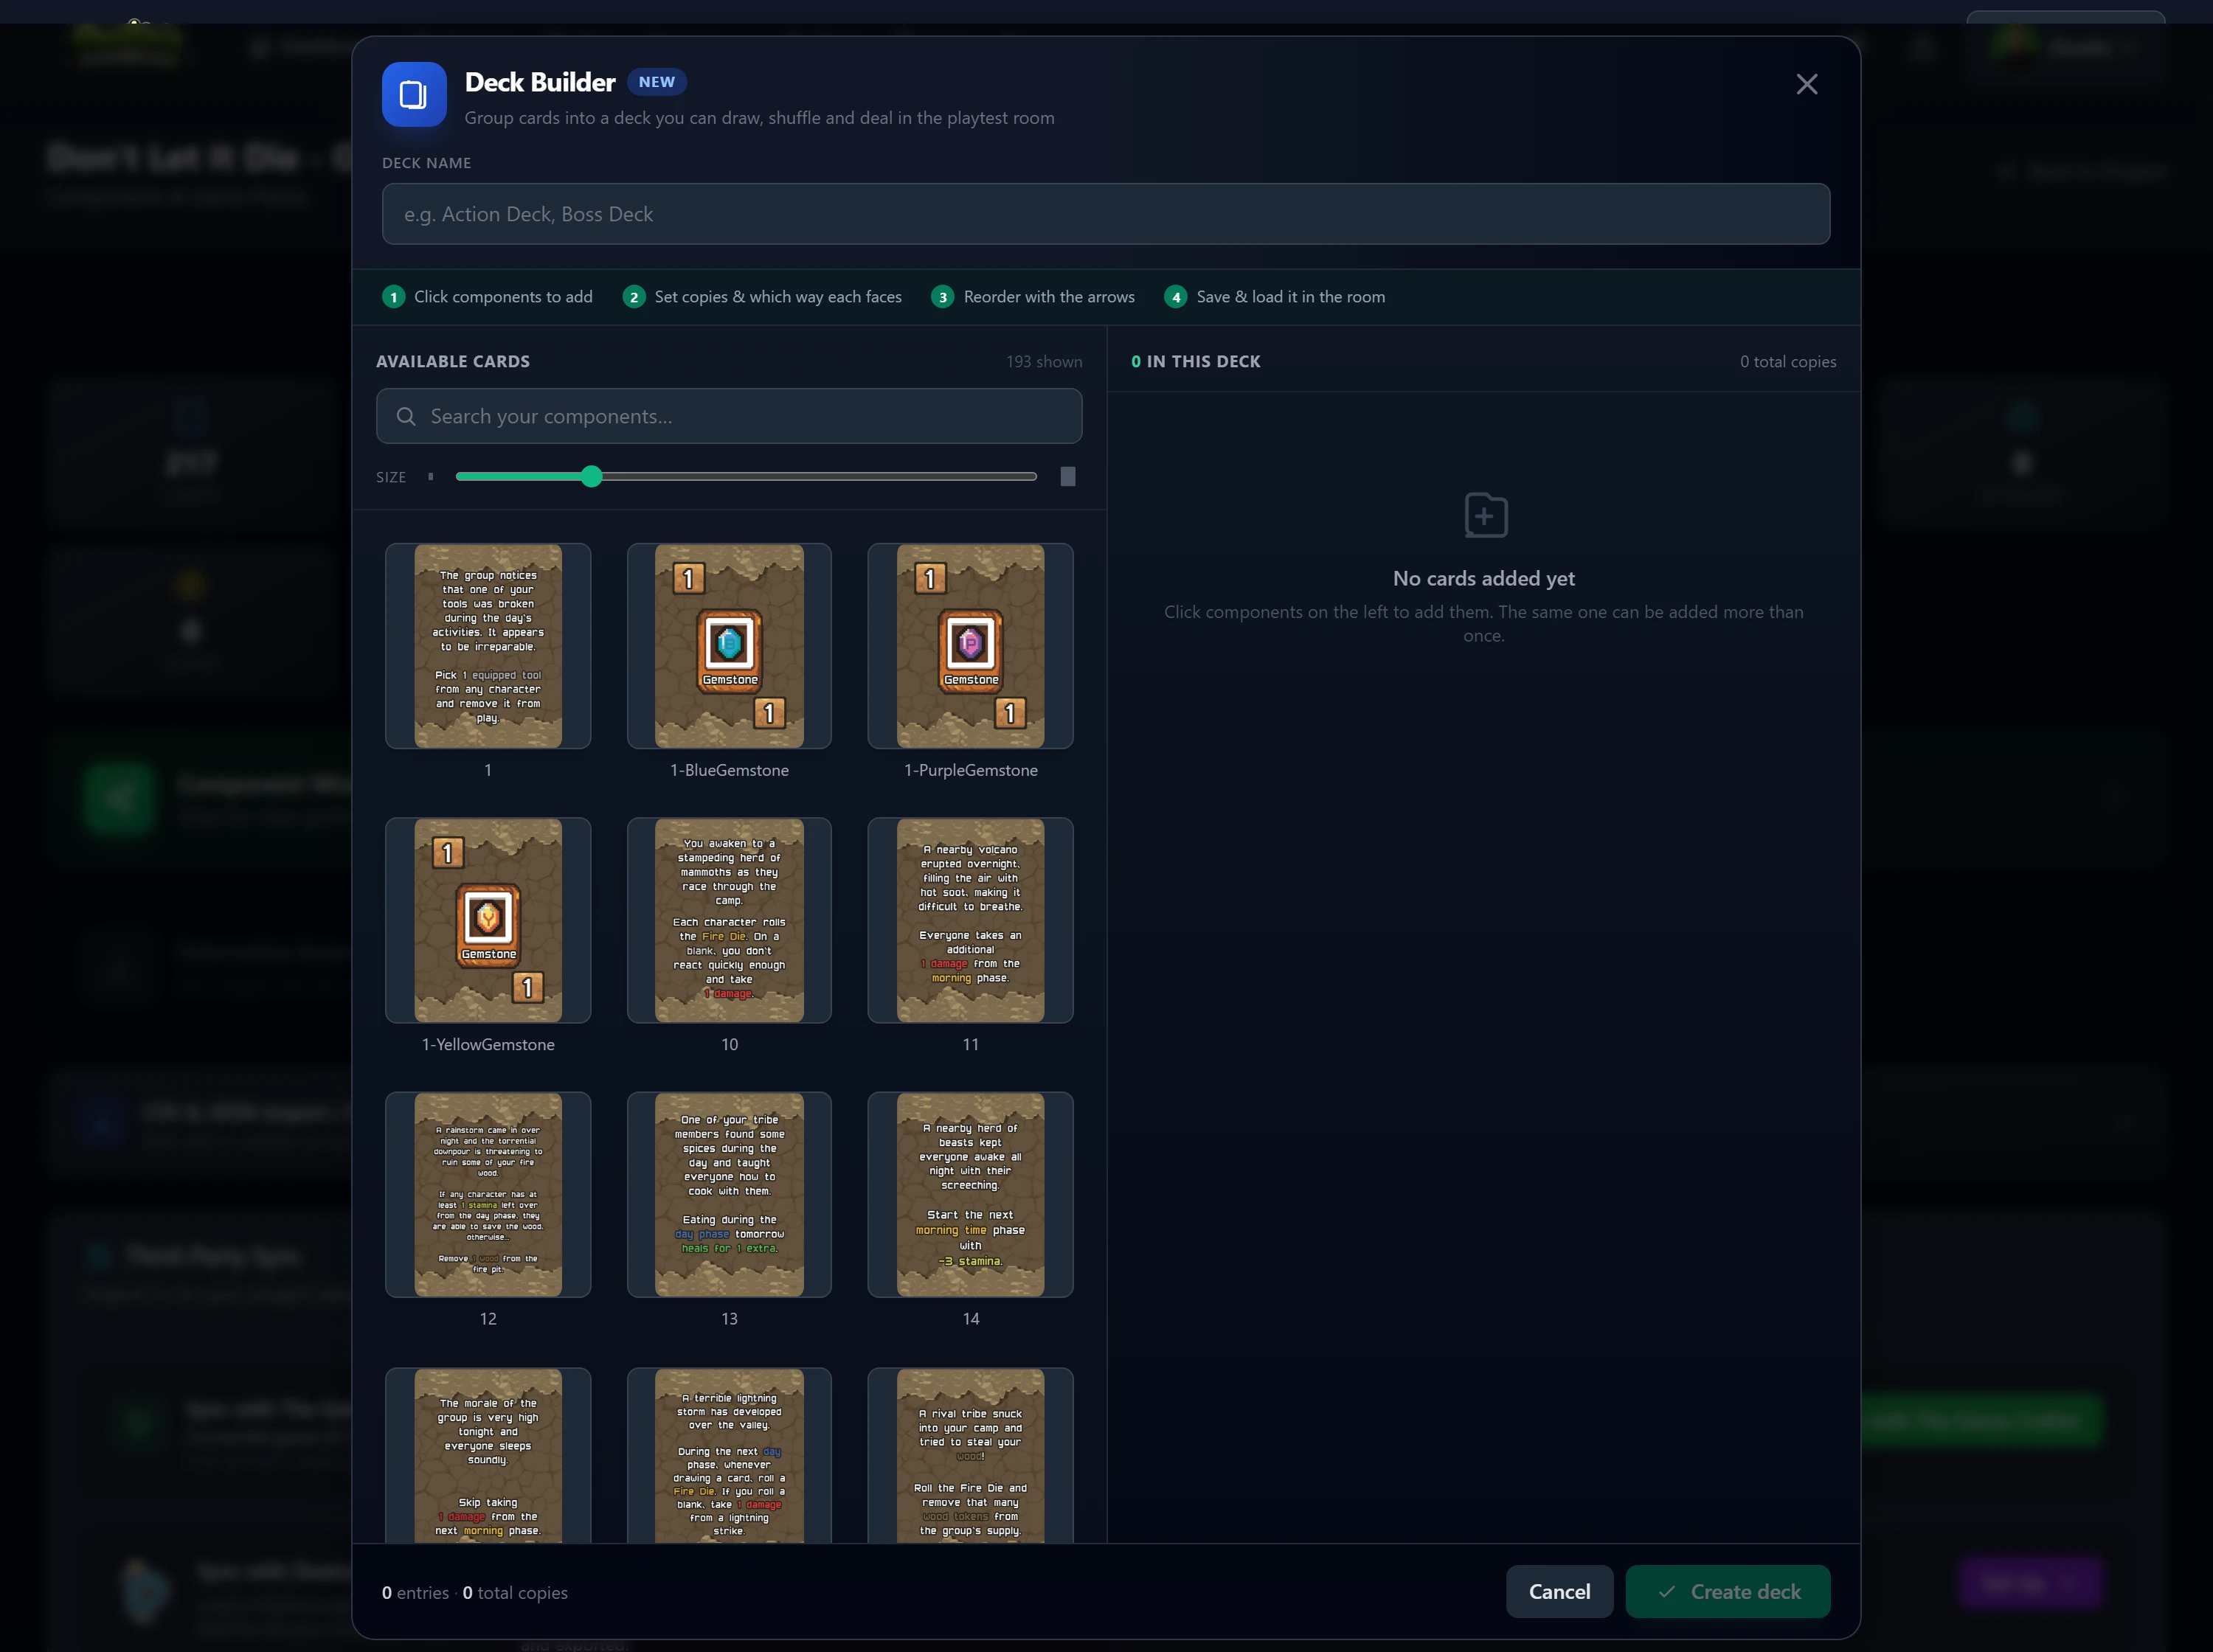Click the Cancel button
Image resolution: width=2213 pixels, height=1652 pixels.
[x=1559, y=1591]
